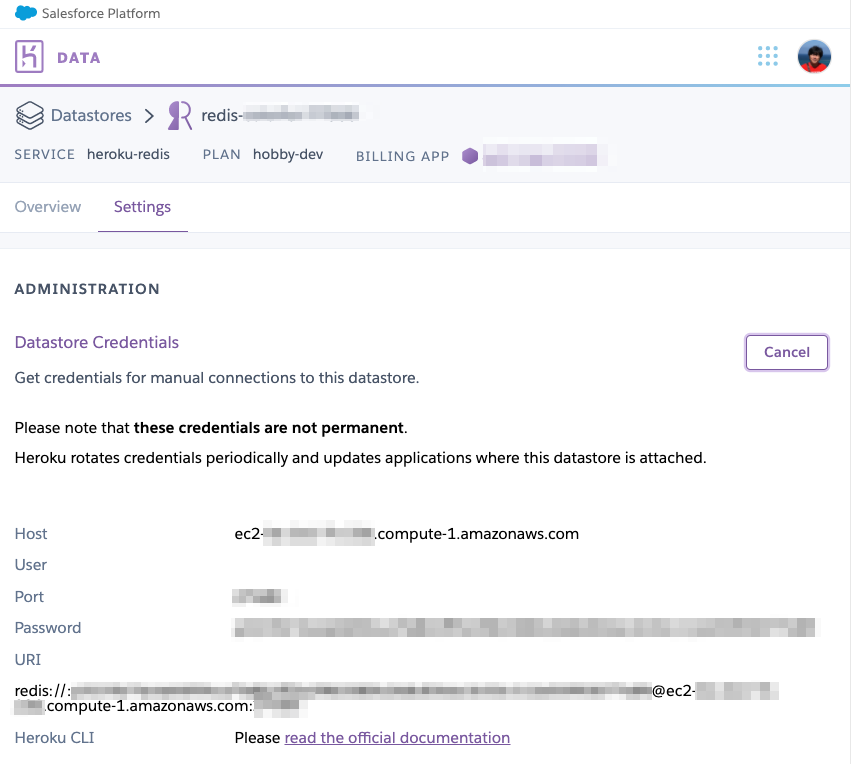Click the URI field label
Screen dimensions: 851x764
point(28,660)
